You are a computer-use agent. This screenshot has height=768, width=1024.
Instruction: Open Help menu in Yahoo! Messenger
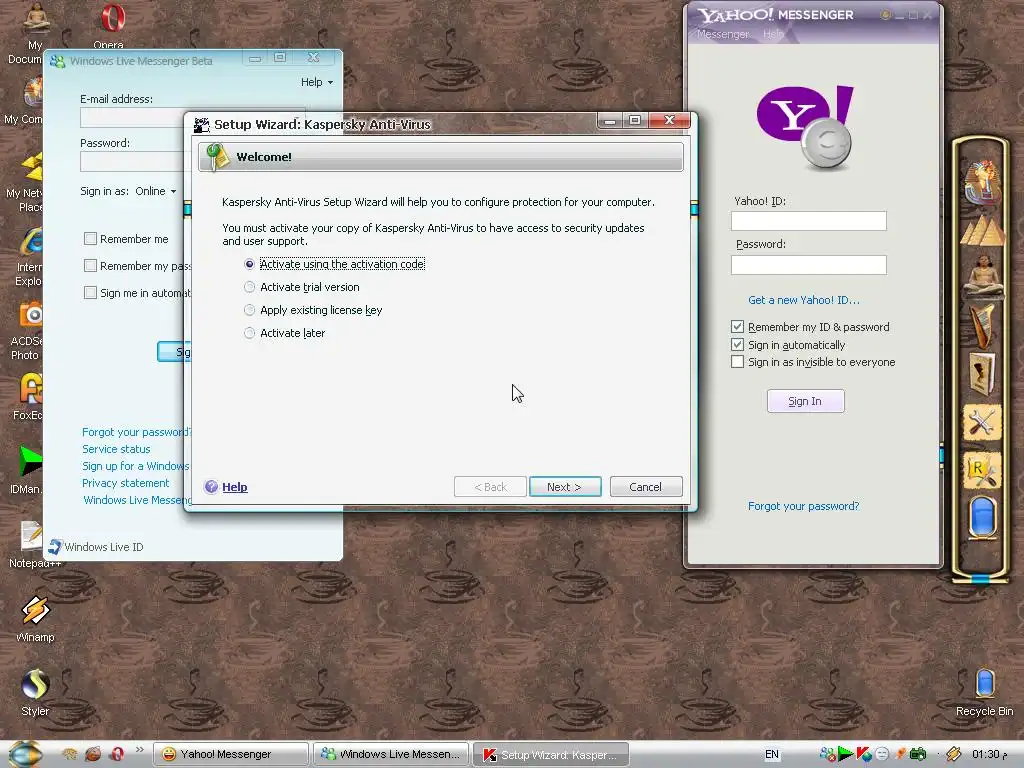[773, 34]
